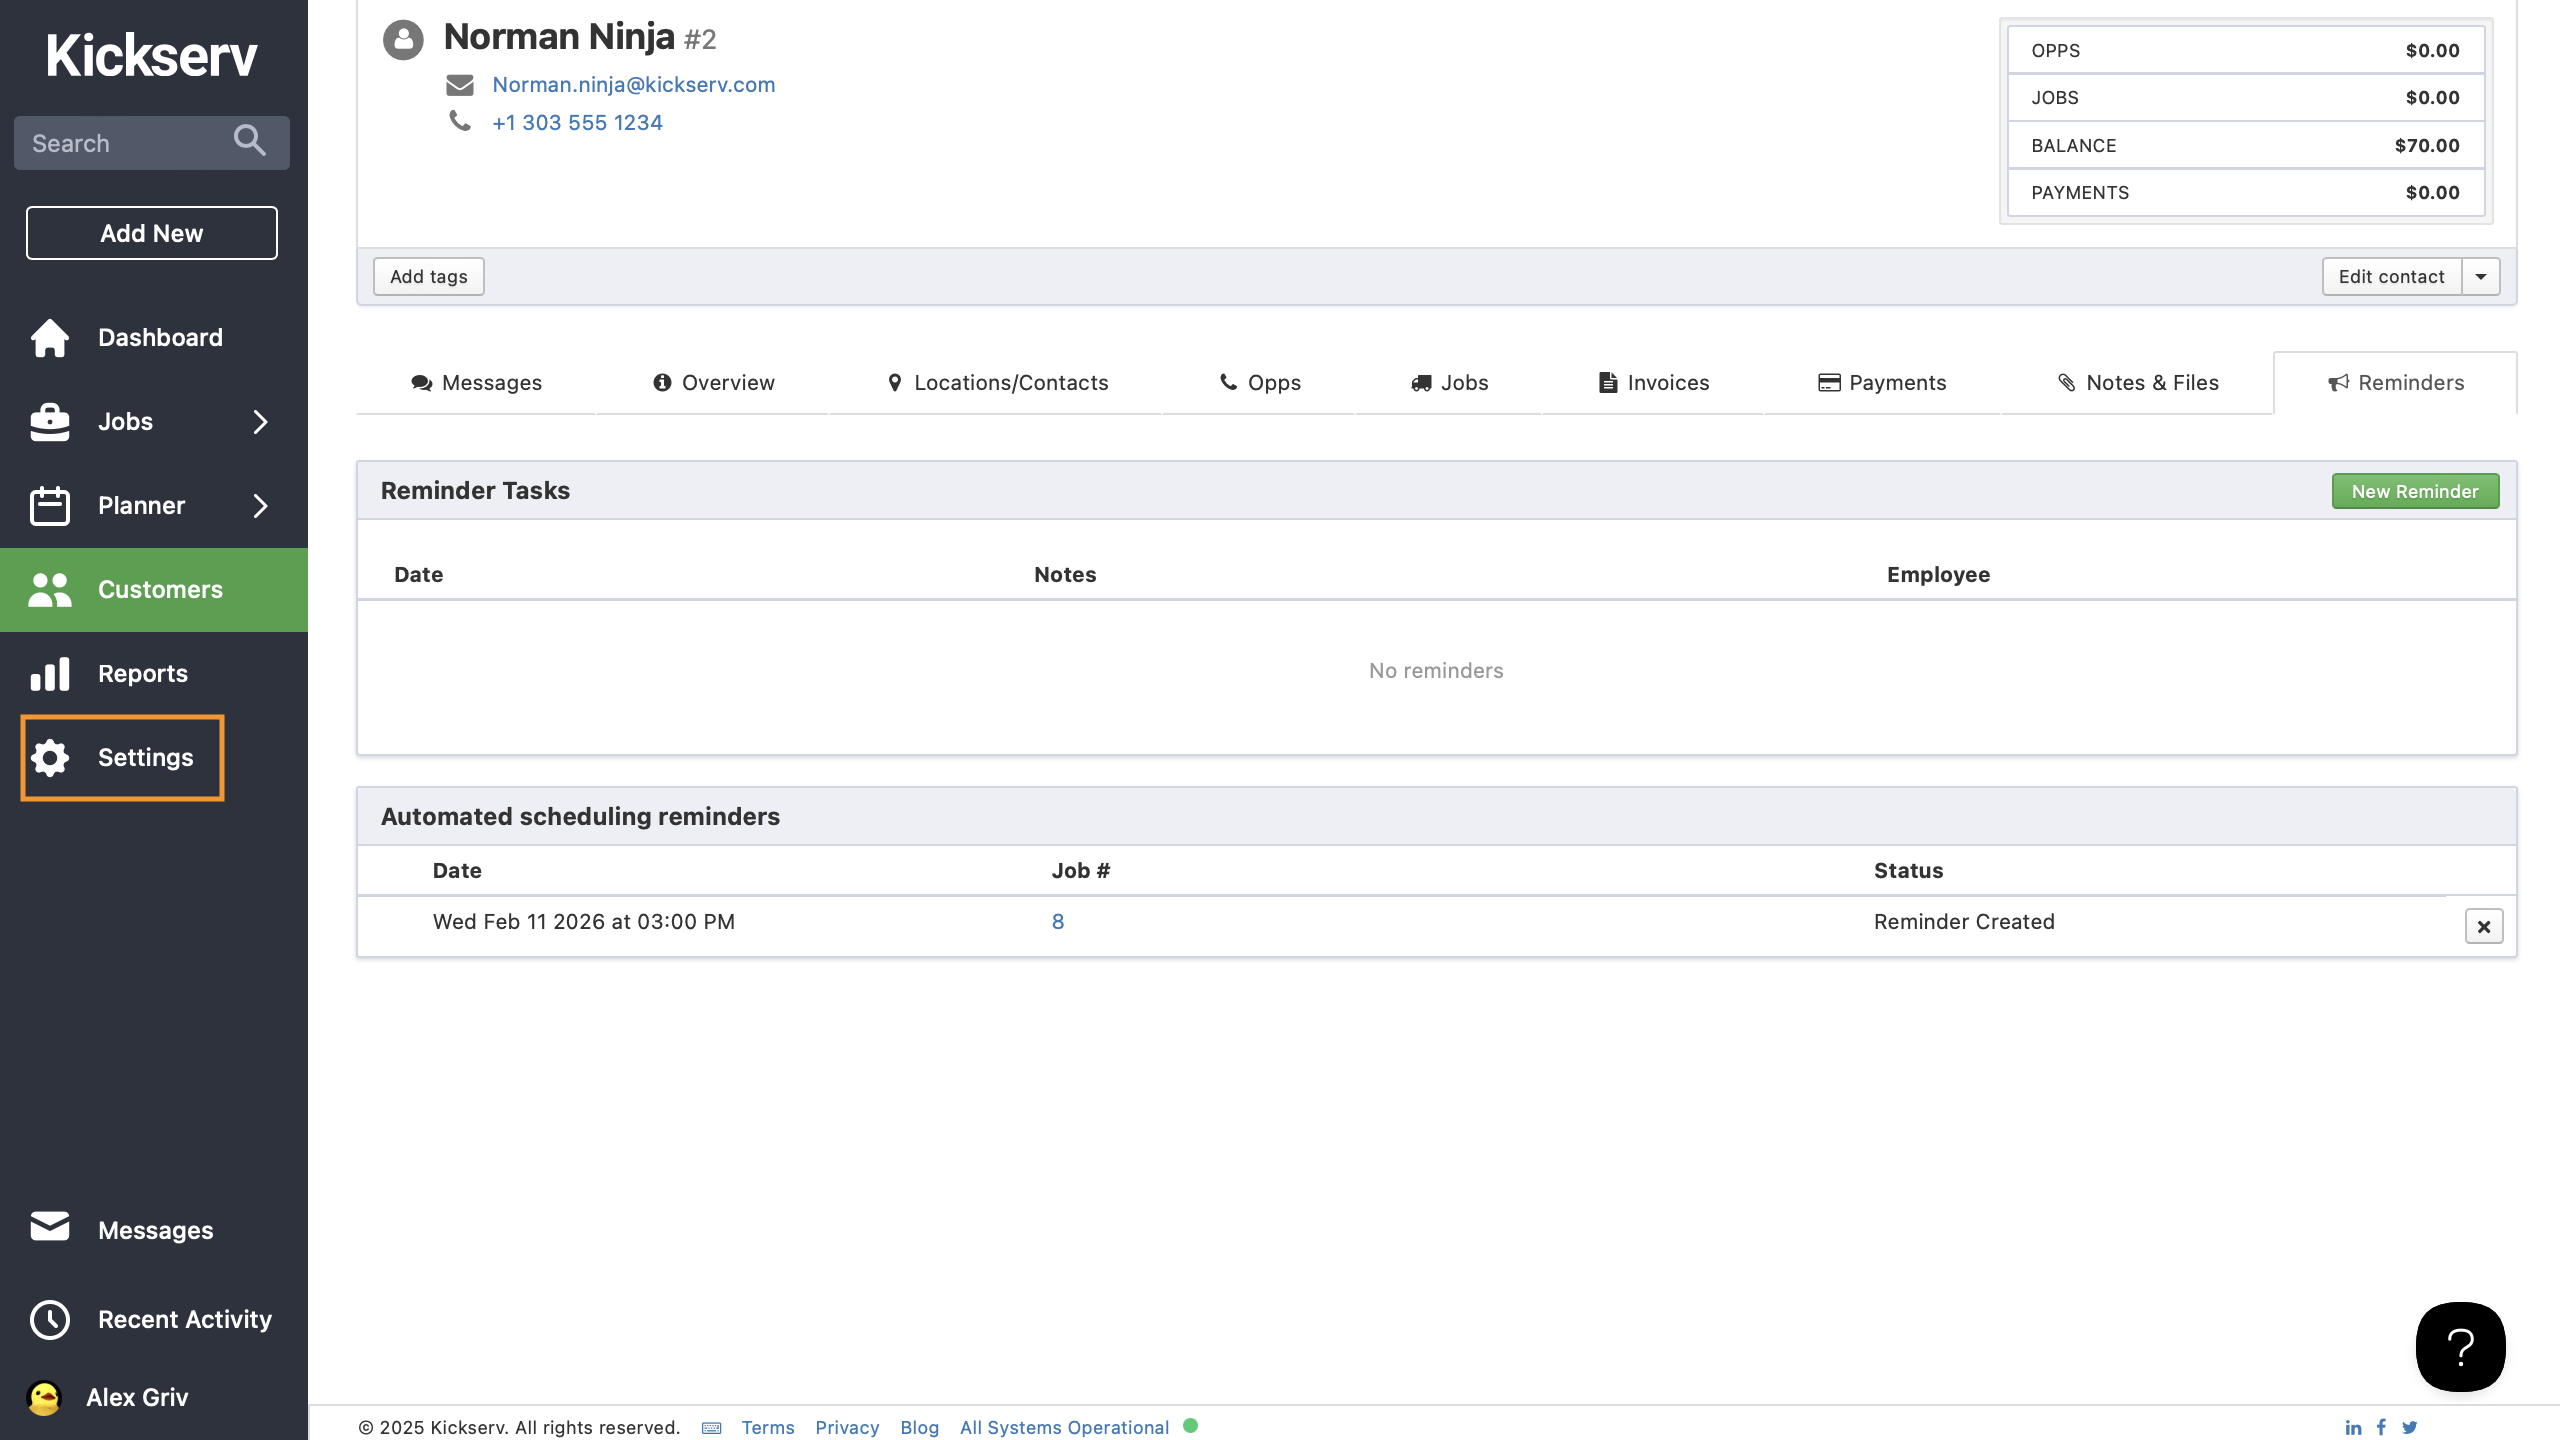Open the Planner calendar icon
The width and height of the screenshot is (2560, 1440).
click(50, 505)
